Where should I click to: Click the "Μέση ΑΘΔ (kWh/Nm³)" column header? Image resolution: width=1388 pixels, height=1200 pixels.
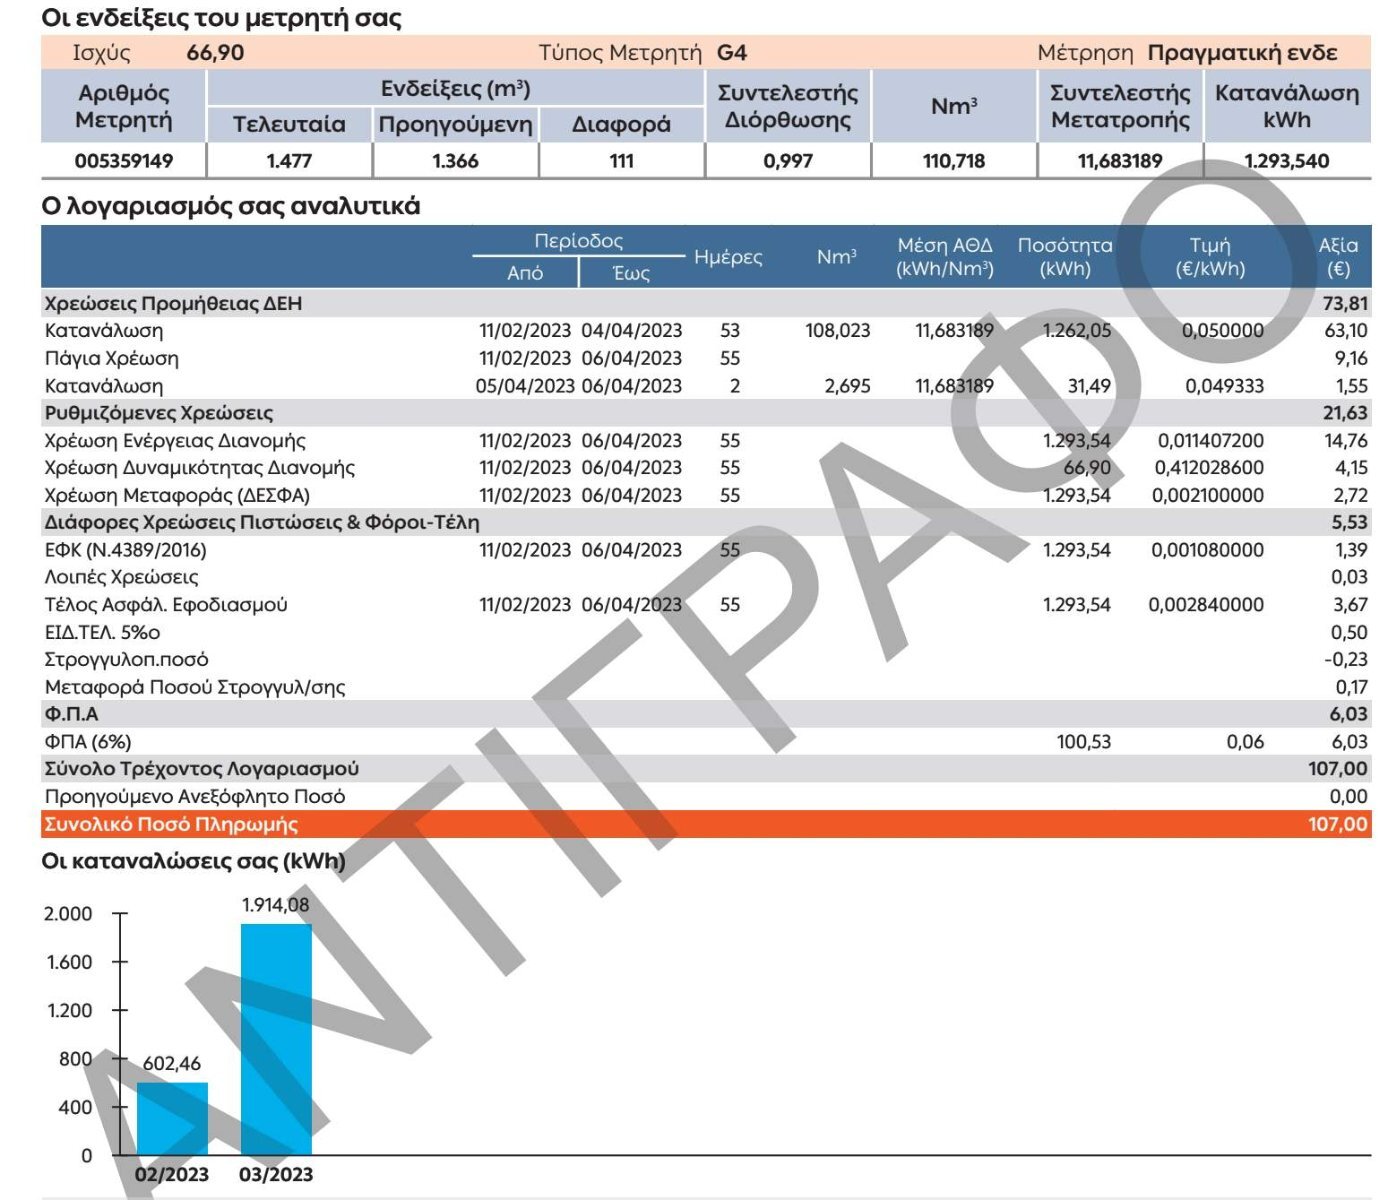(945, 257)
